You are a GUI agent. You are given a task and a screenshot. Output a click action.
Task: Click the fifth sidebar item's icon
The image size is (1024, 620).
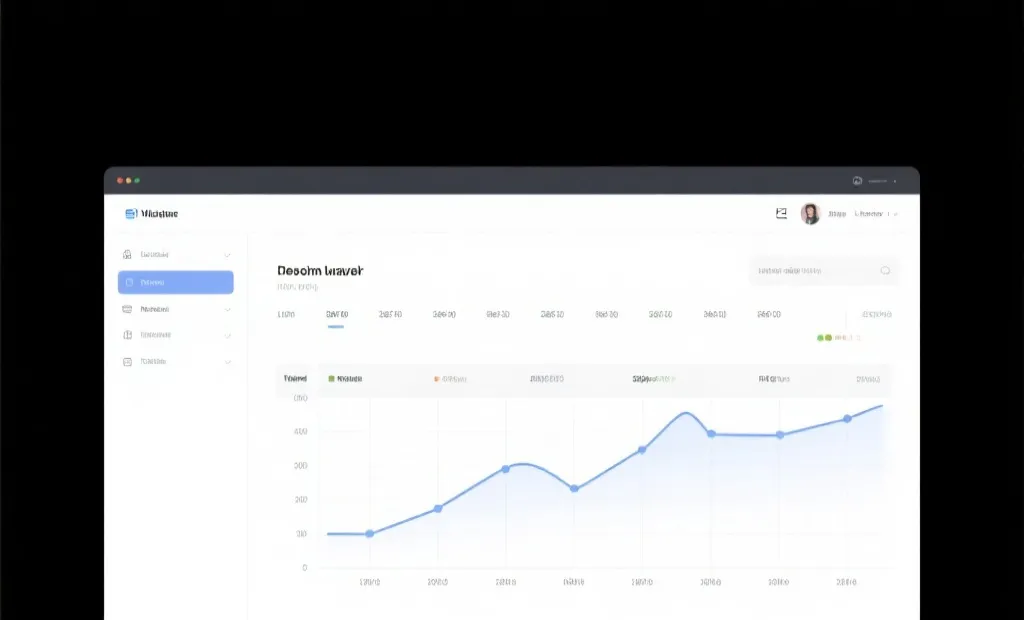pyautogui.click(x=127, y=361)
